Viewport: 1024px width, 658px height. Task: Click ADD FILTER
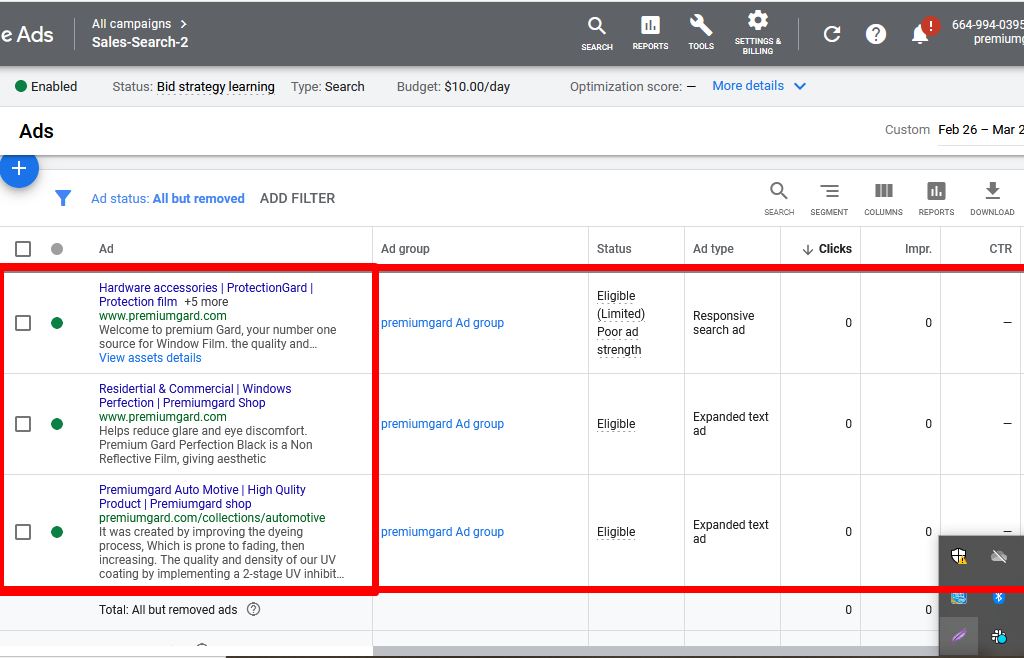click(x=297, y=198)
